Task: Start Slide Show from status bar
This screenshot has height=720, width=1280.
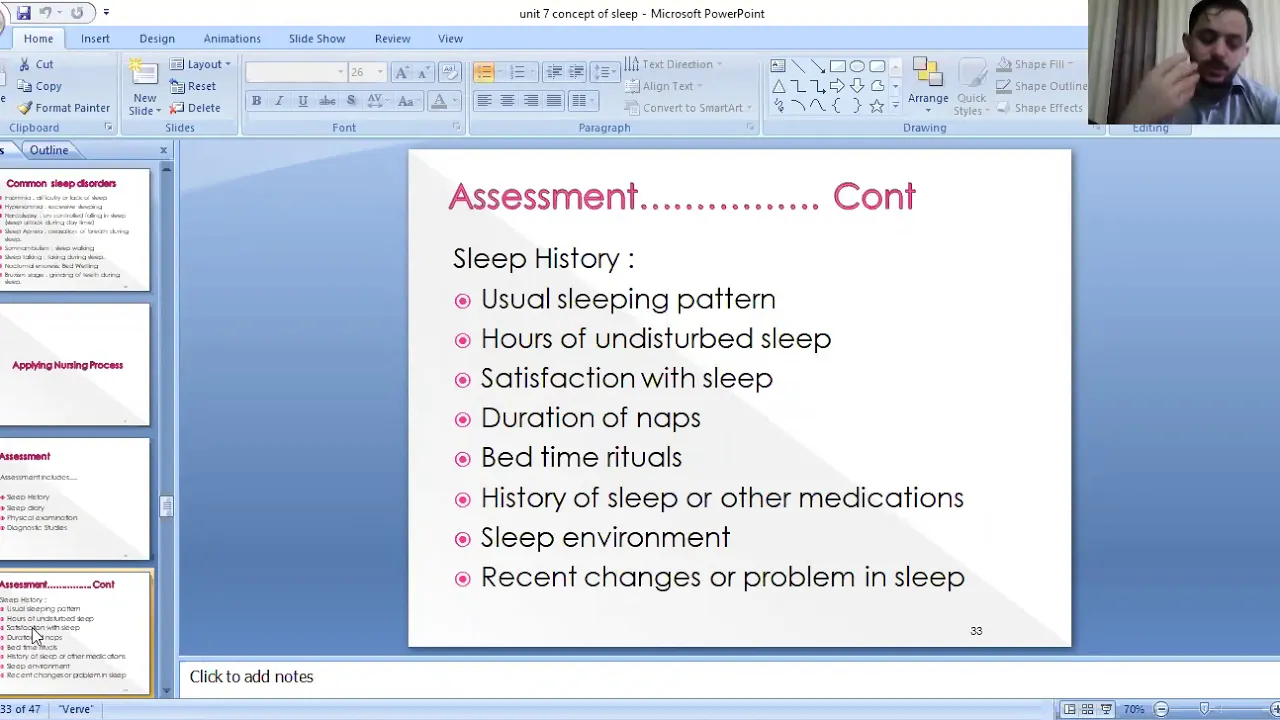Action: pyautogui.click(x=1106, y=709)
